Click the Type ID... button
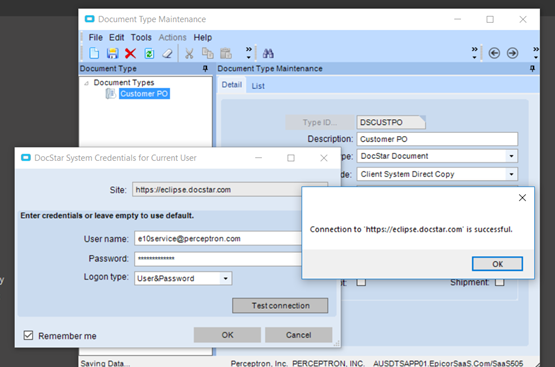 pos(320,122)
